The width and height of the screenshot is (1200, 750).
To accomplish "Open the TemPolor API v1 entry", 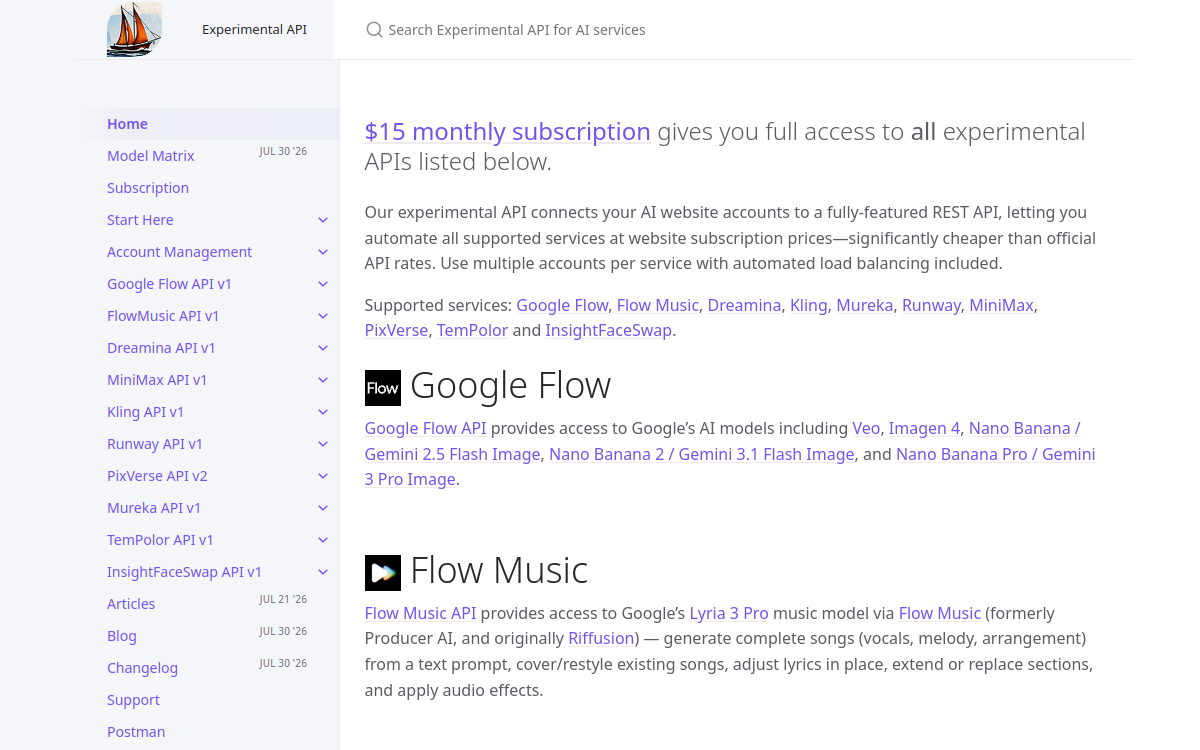I will pyautogui.click(x=160, y=540).
